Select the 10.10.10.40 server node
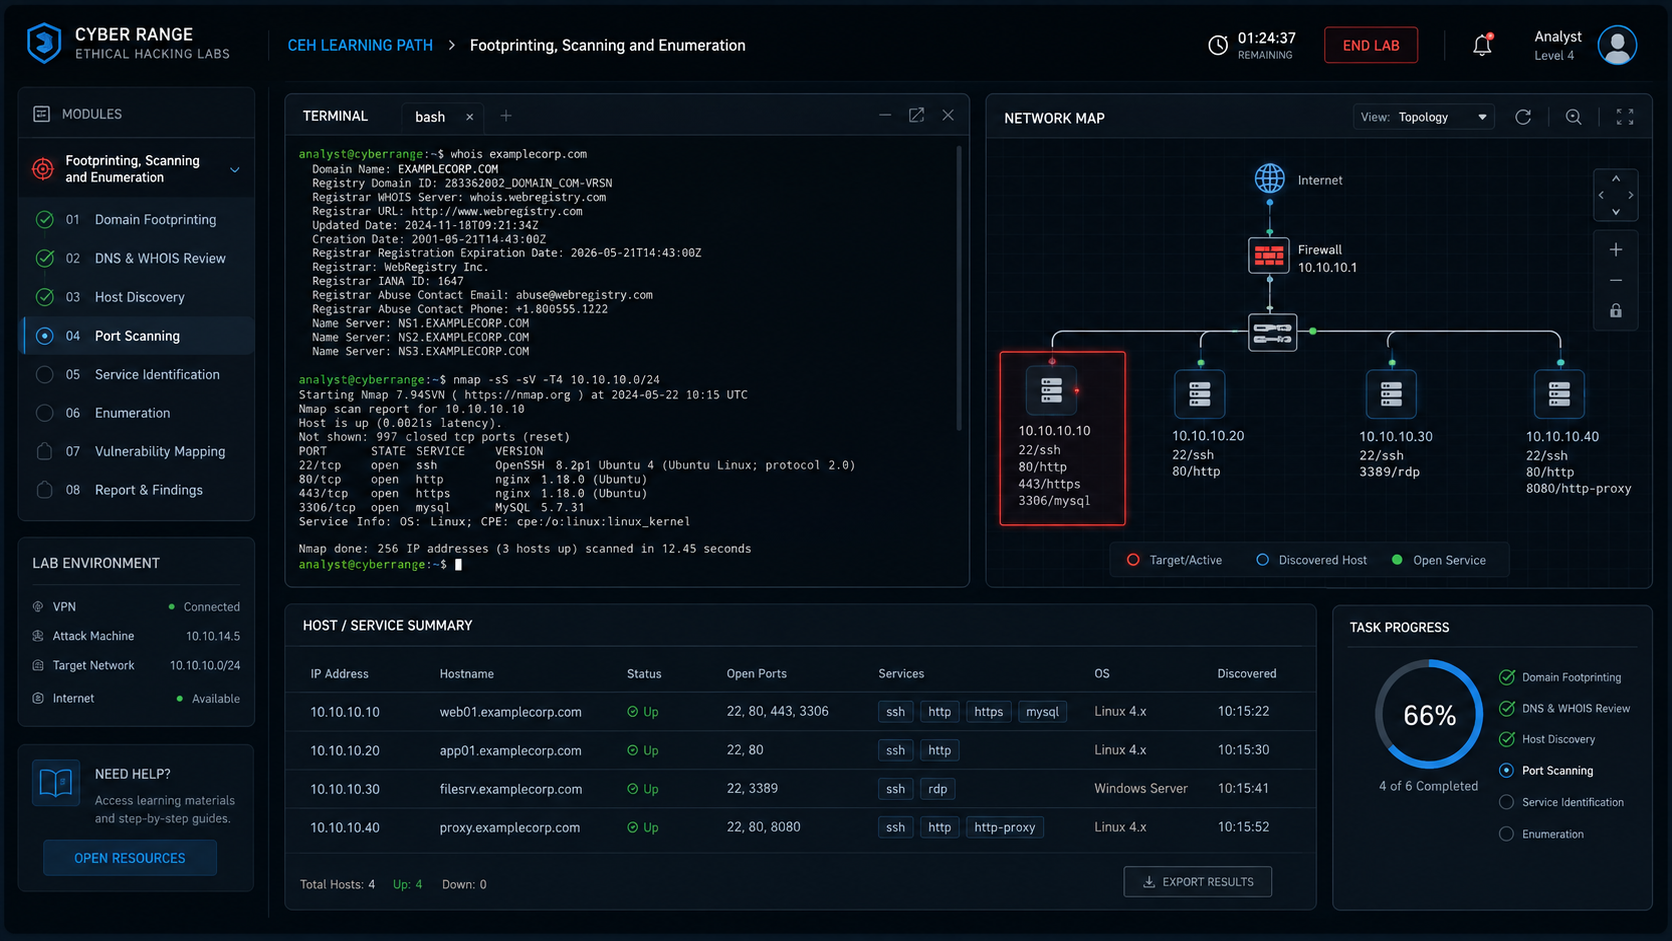 point(1559,394)
